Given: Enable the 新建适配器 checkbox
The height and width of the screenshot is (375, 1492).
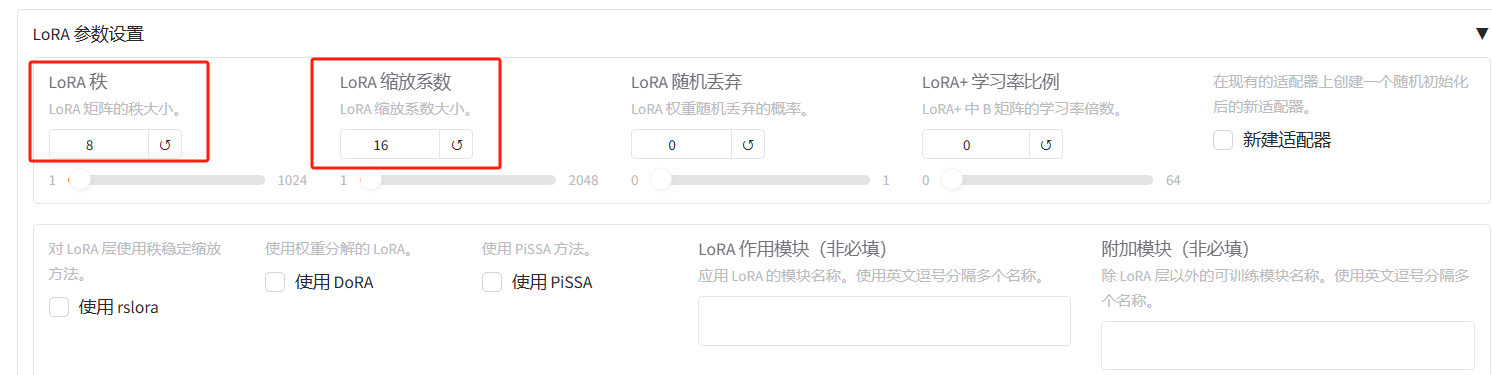Looking at the screenshot, I should click(1223, 140).
